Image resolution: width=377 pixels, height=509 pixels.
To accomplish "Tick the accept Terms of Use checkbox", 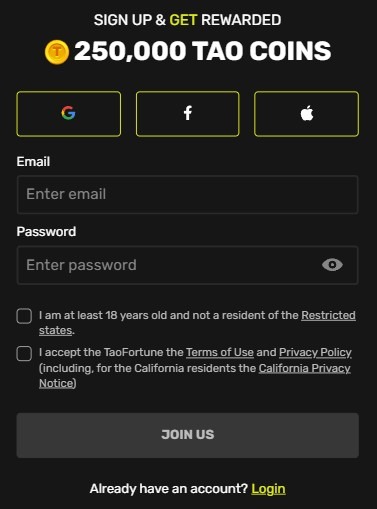I will (x=24, y=353).
